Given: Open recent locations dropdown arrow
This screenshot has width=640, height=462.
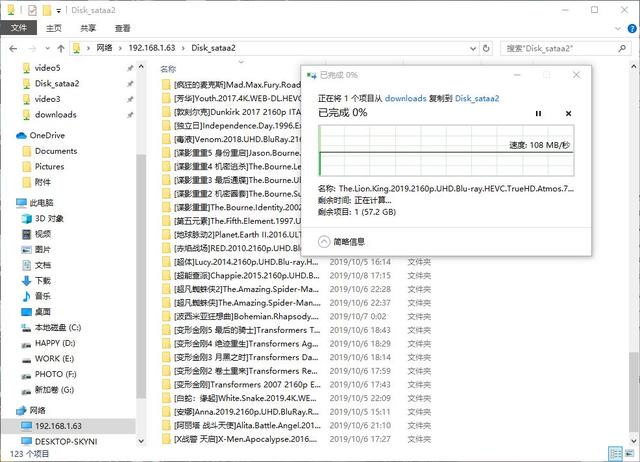Looking at the screenshot, I should click(47, 49).
